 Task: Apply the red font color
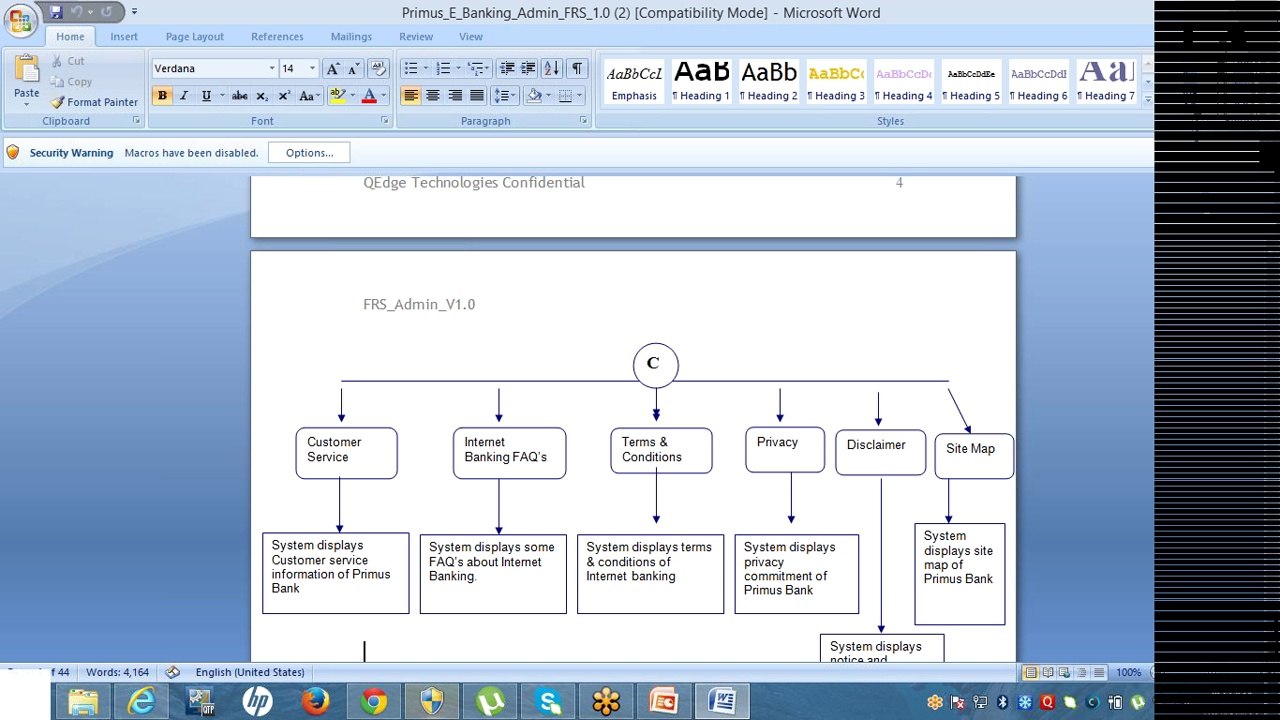point(368,95)
